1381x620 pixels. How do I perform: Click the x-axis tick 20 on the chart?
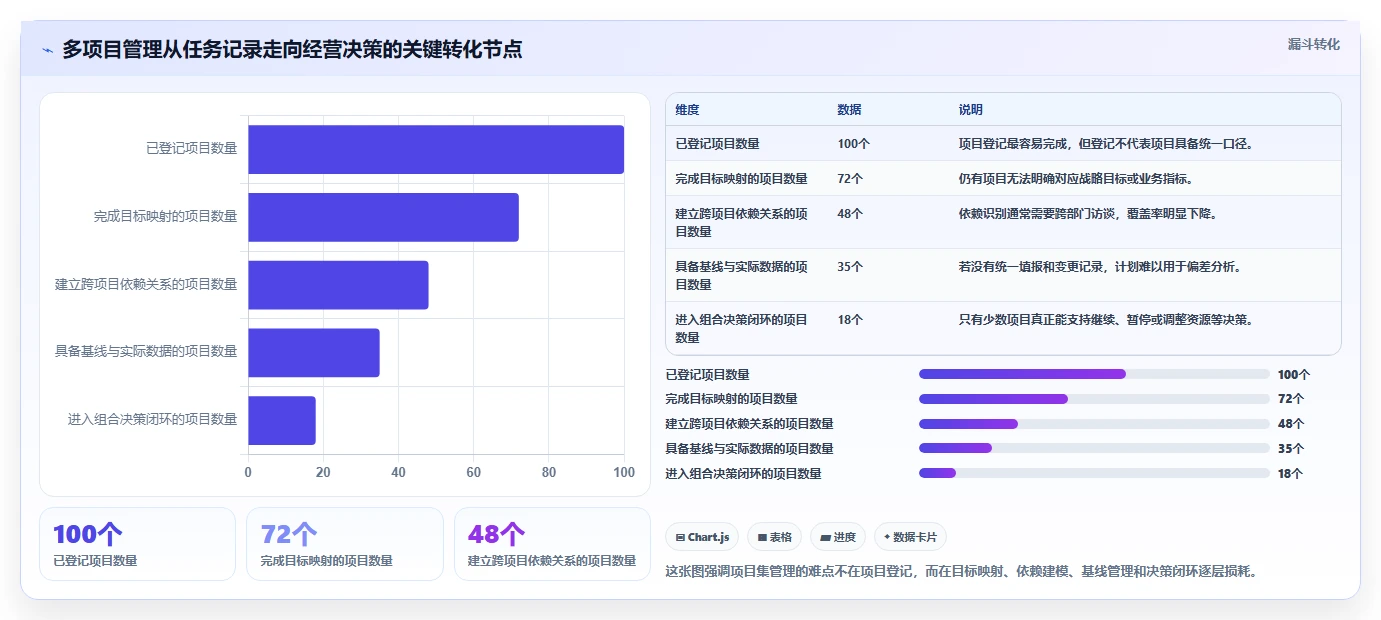tap(323, 472)
